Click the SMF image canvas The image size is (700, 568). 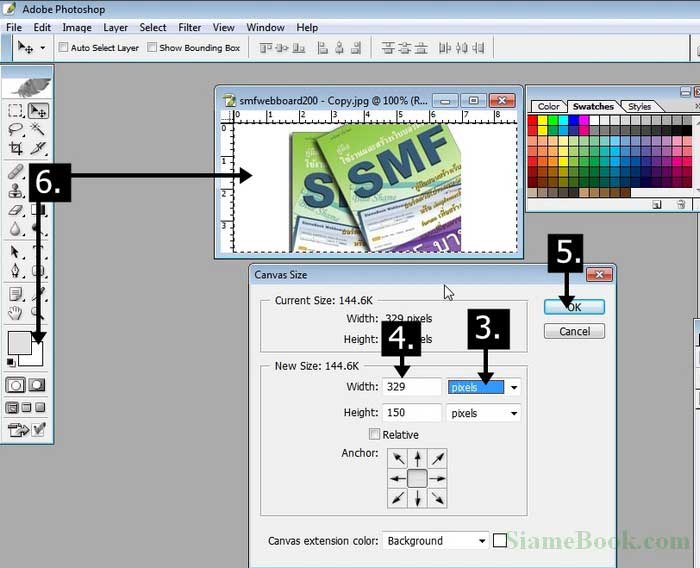(x=375, y=188)
